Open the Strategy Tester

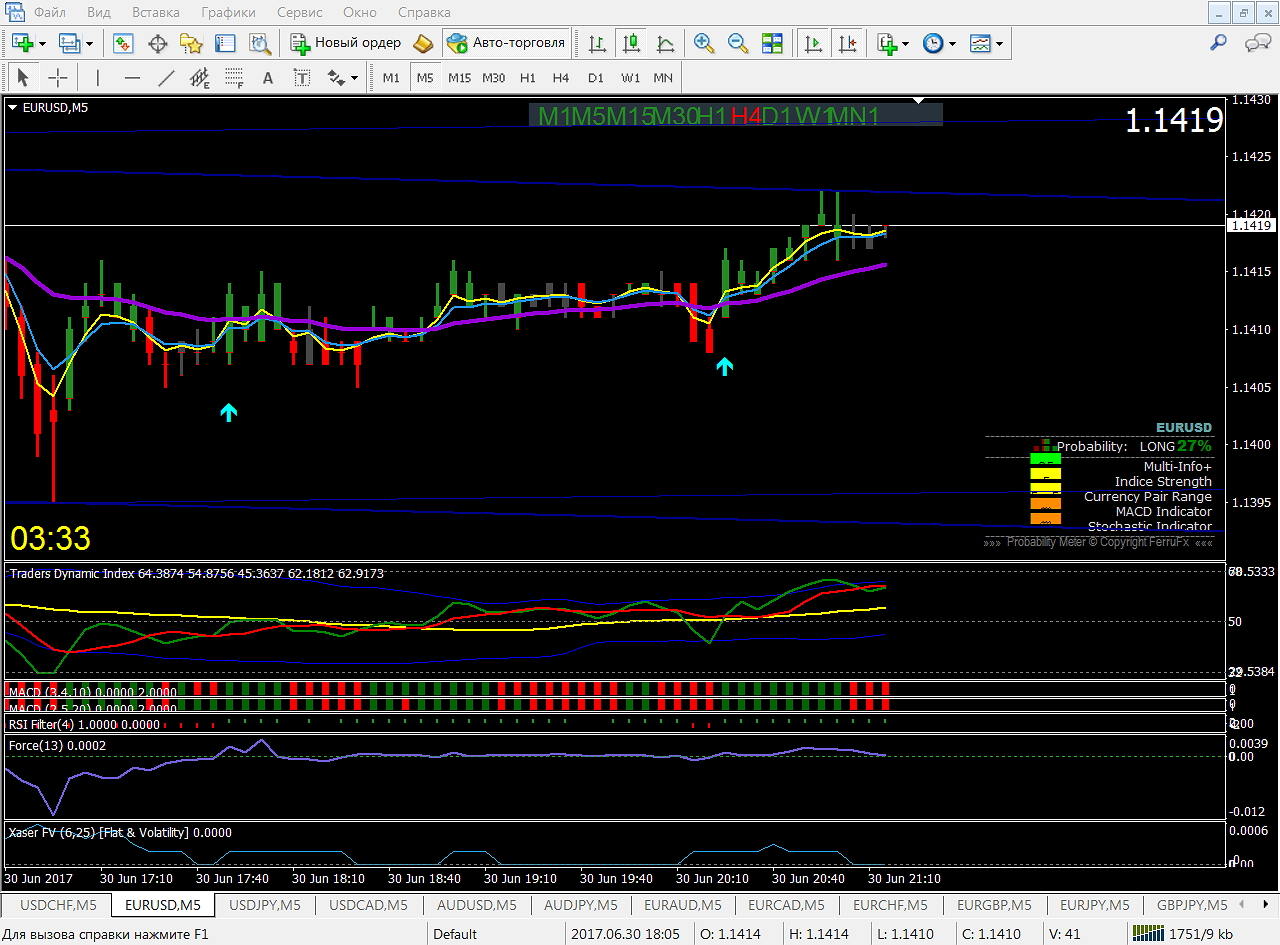pyautogui.click(x=260, y=43)
